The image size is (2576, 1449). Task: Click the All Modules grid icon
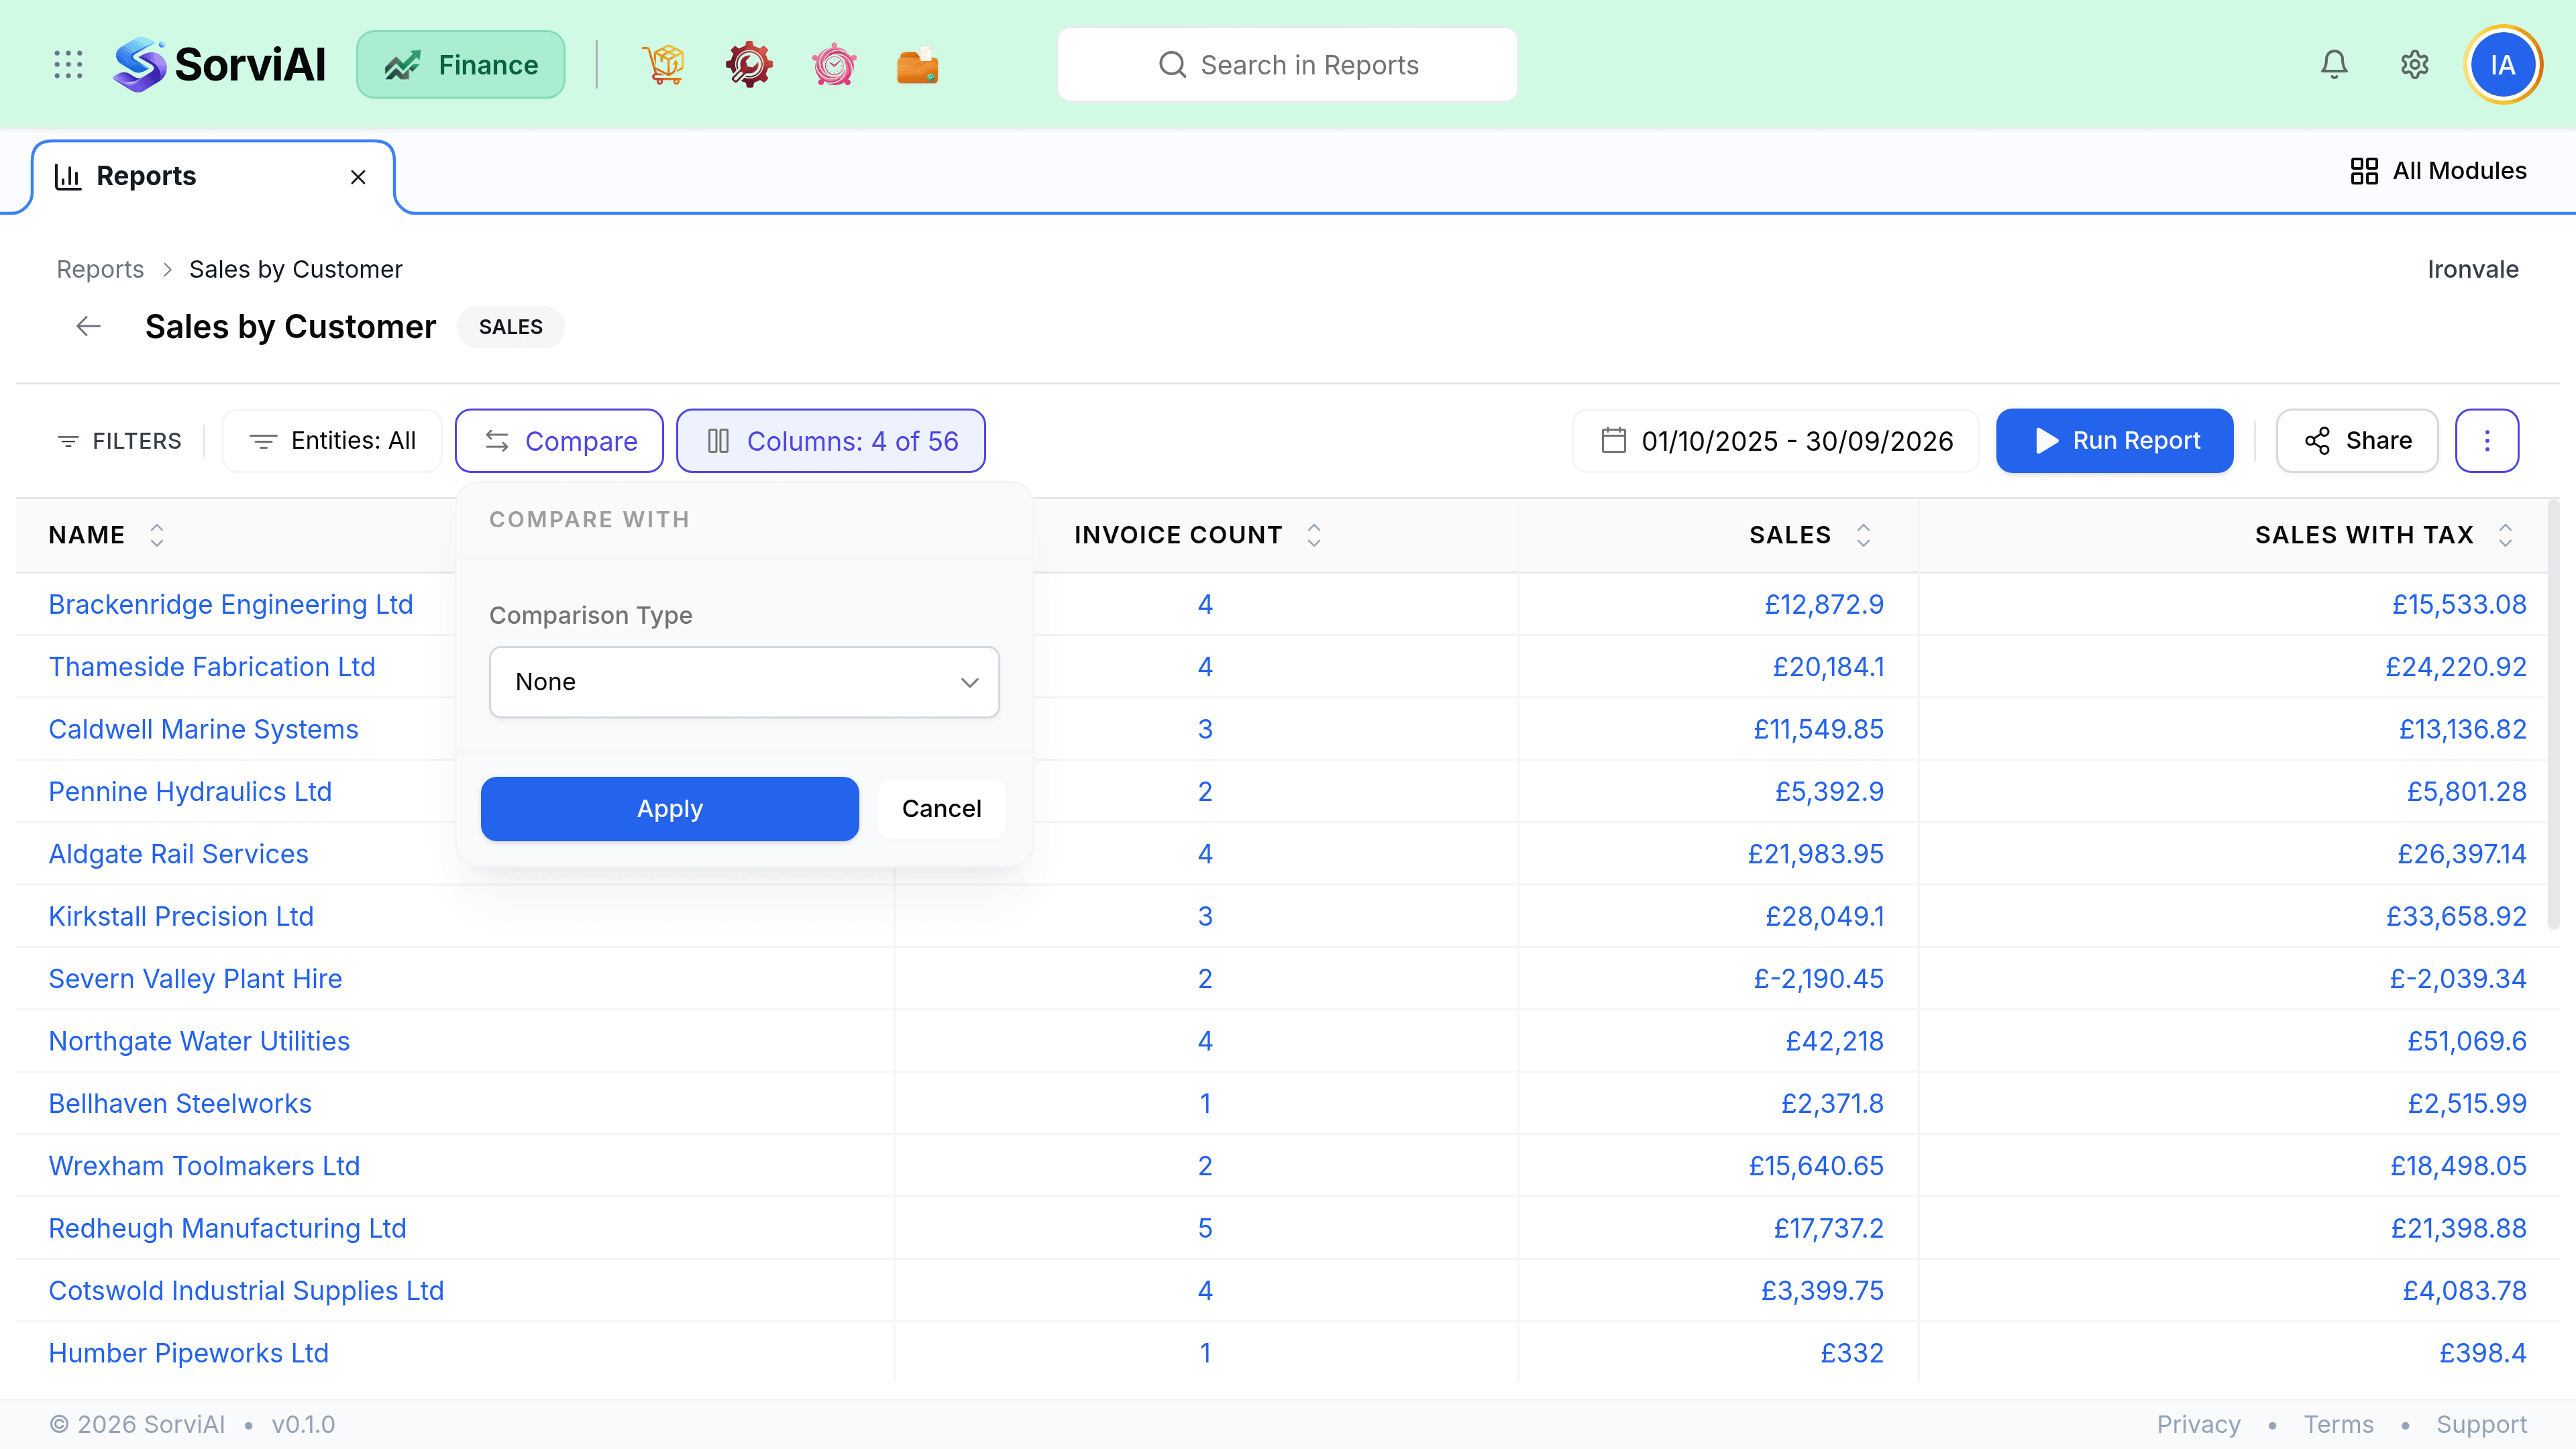pos(2364,171)
